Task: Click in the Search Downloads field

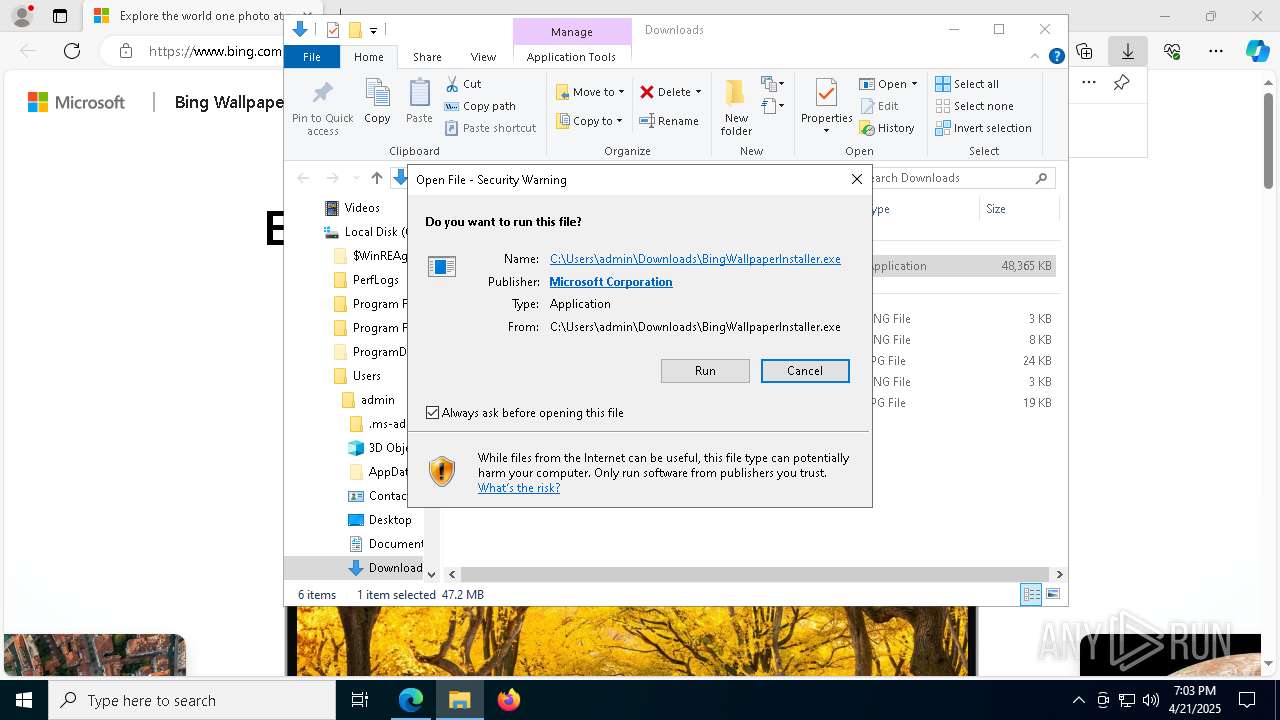Action: [x=950, y=178]
